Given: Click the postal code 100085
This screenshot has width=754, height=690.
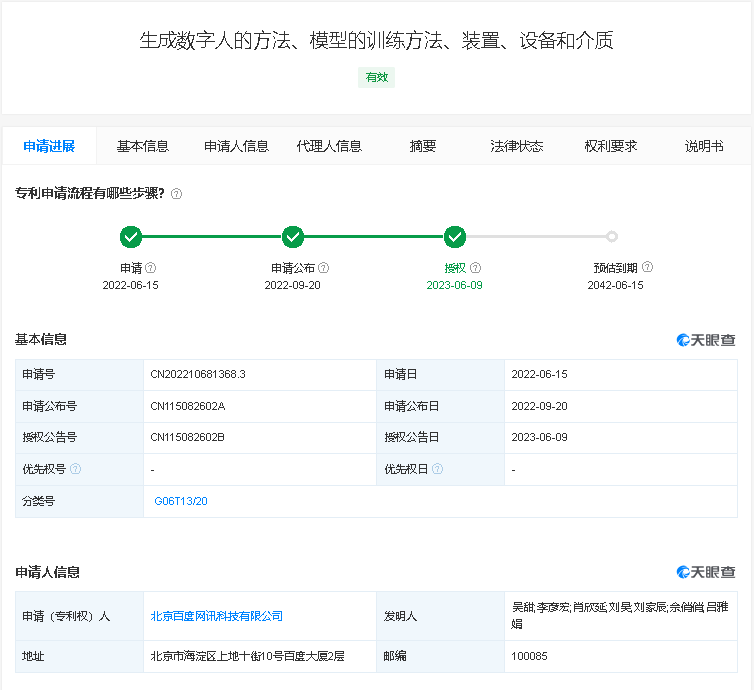Looking at the screenshot, I should [529, 656].
